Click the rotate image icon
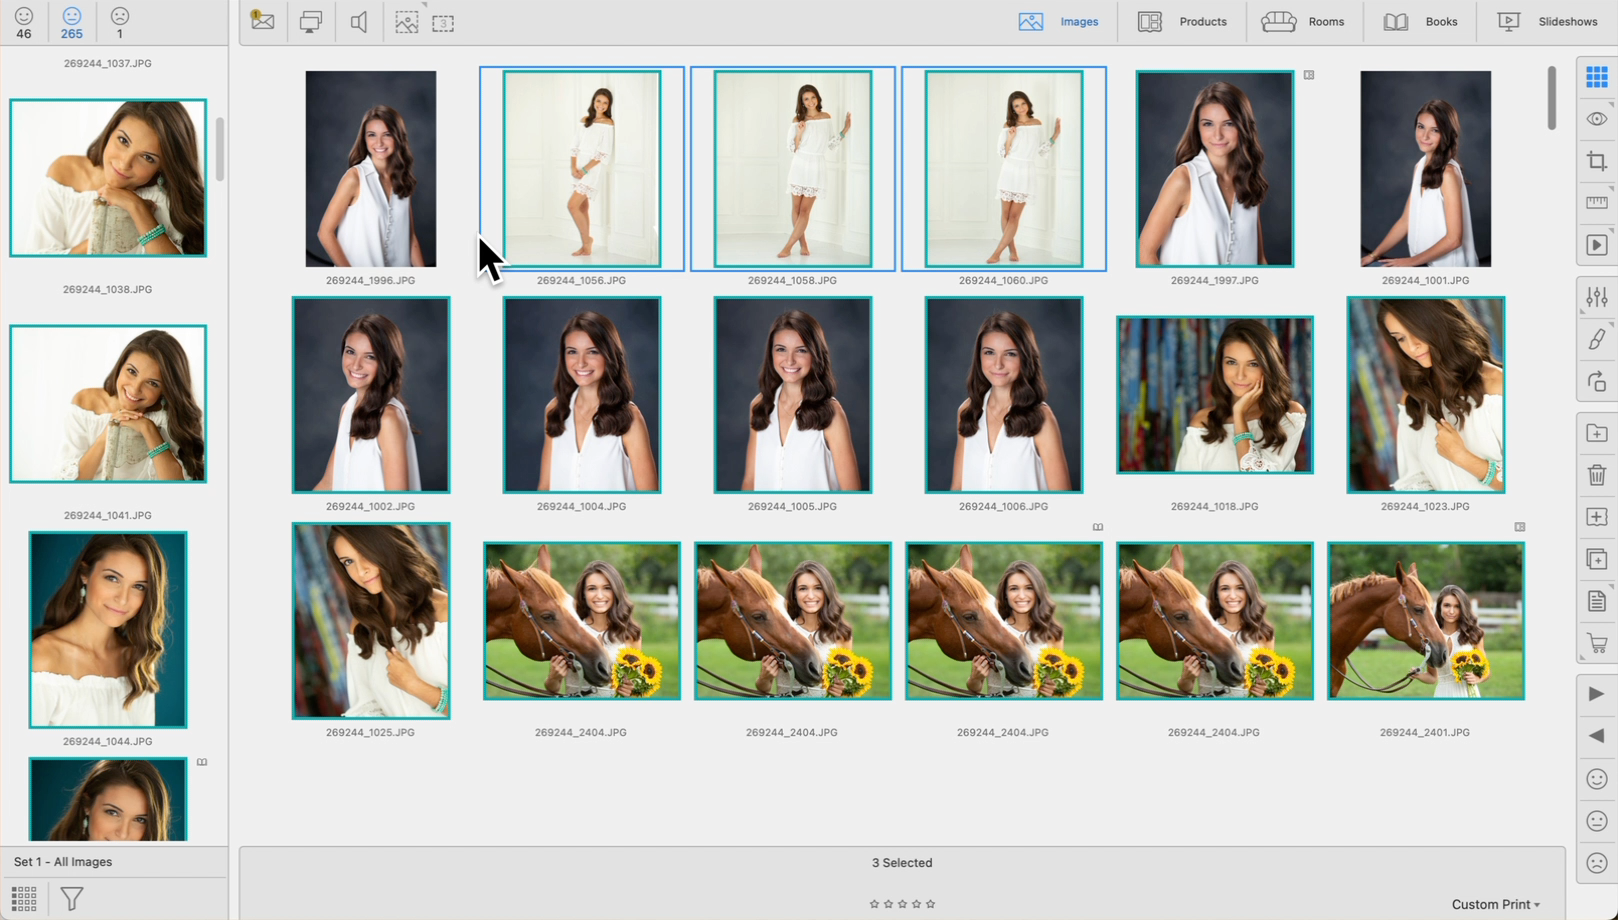The width and height of the screenshot is (1618, 920). pos(1596,382)
